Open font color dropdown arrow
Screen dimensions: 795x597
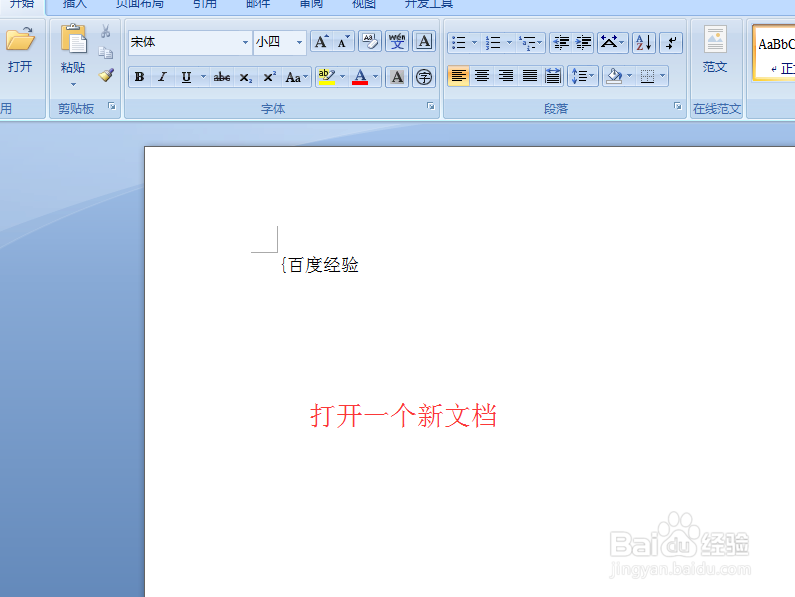[376, 77]
